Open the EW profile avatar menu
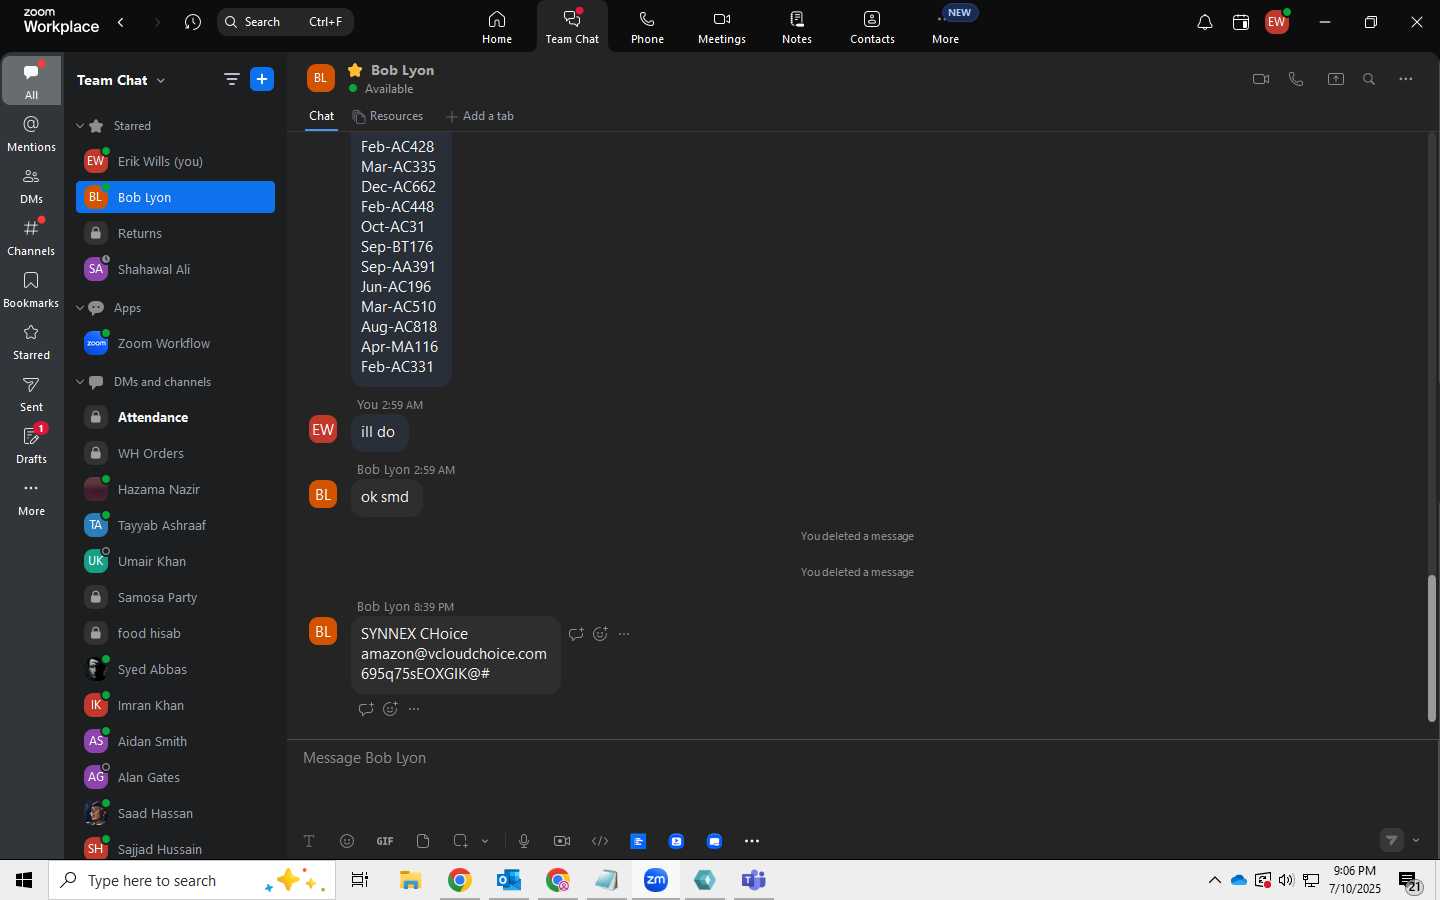Screen dimensions: 1440x900 (x=1277, y=22)
